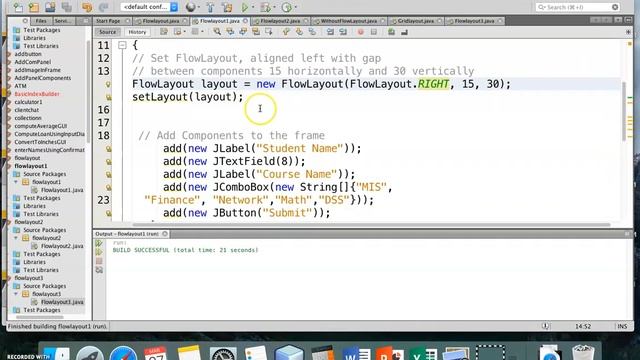The image size is (640, 360).
Task: Click the Clean and Build Project icon
Action: coord(227,7)
